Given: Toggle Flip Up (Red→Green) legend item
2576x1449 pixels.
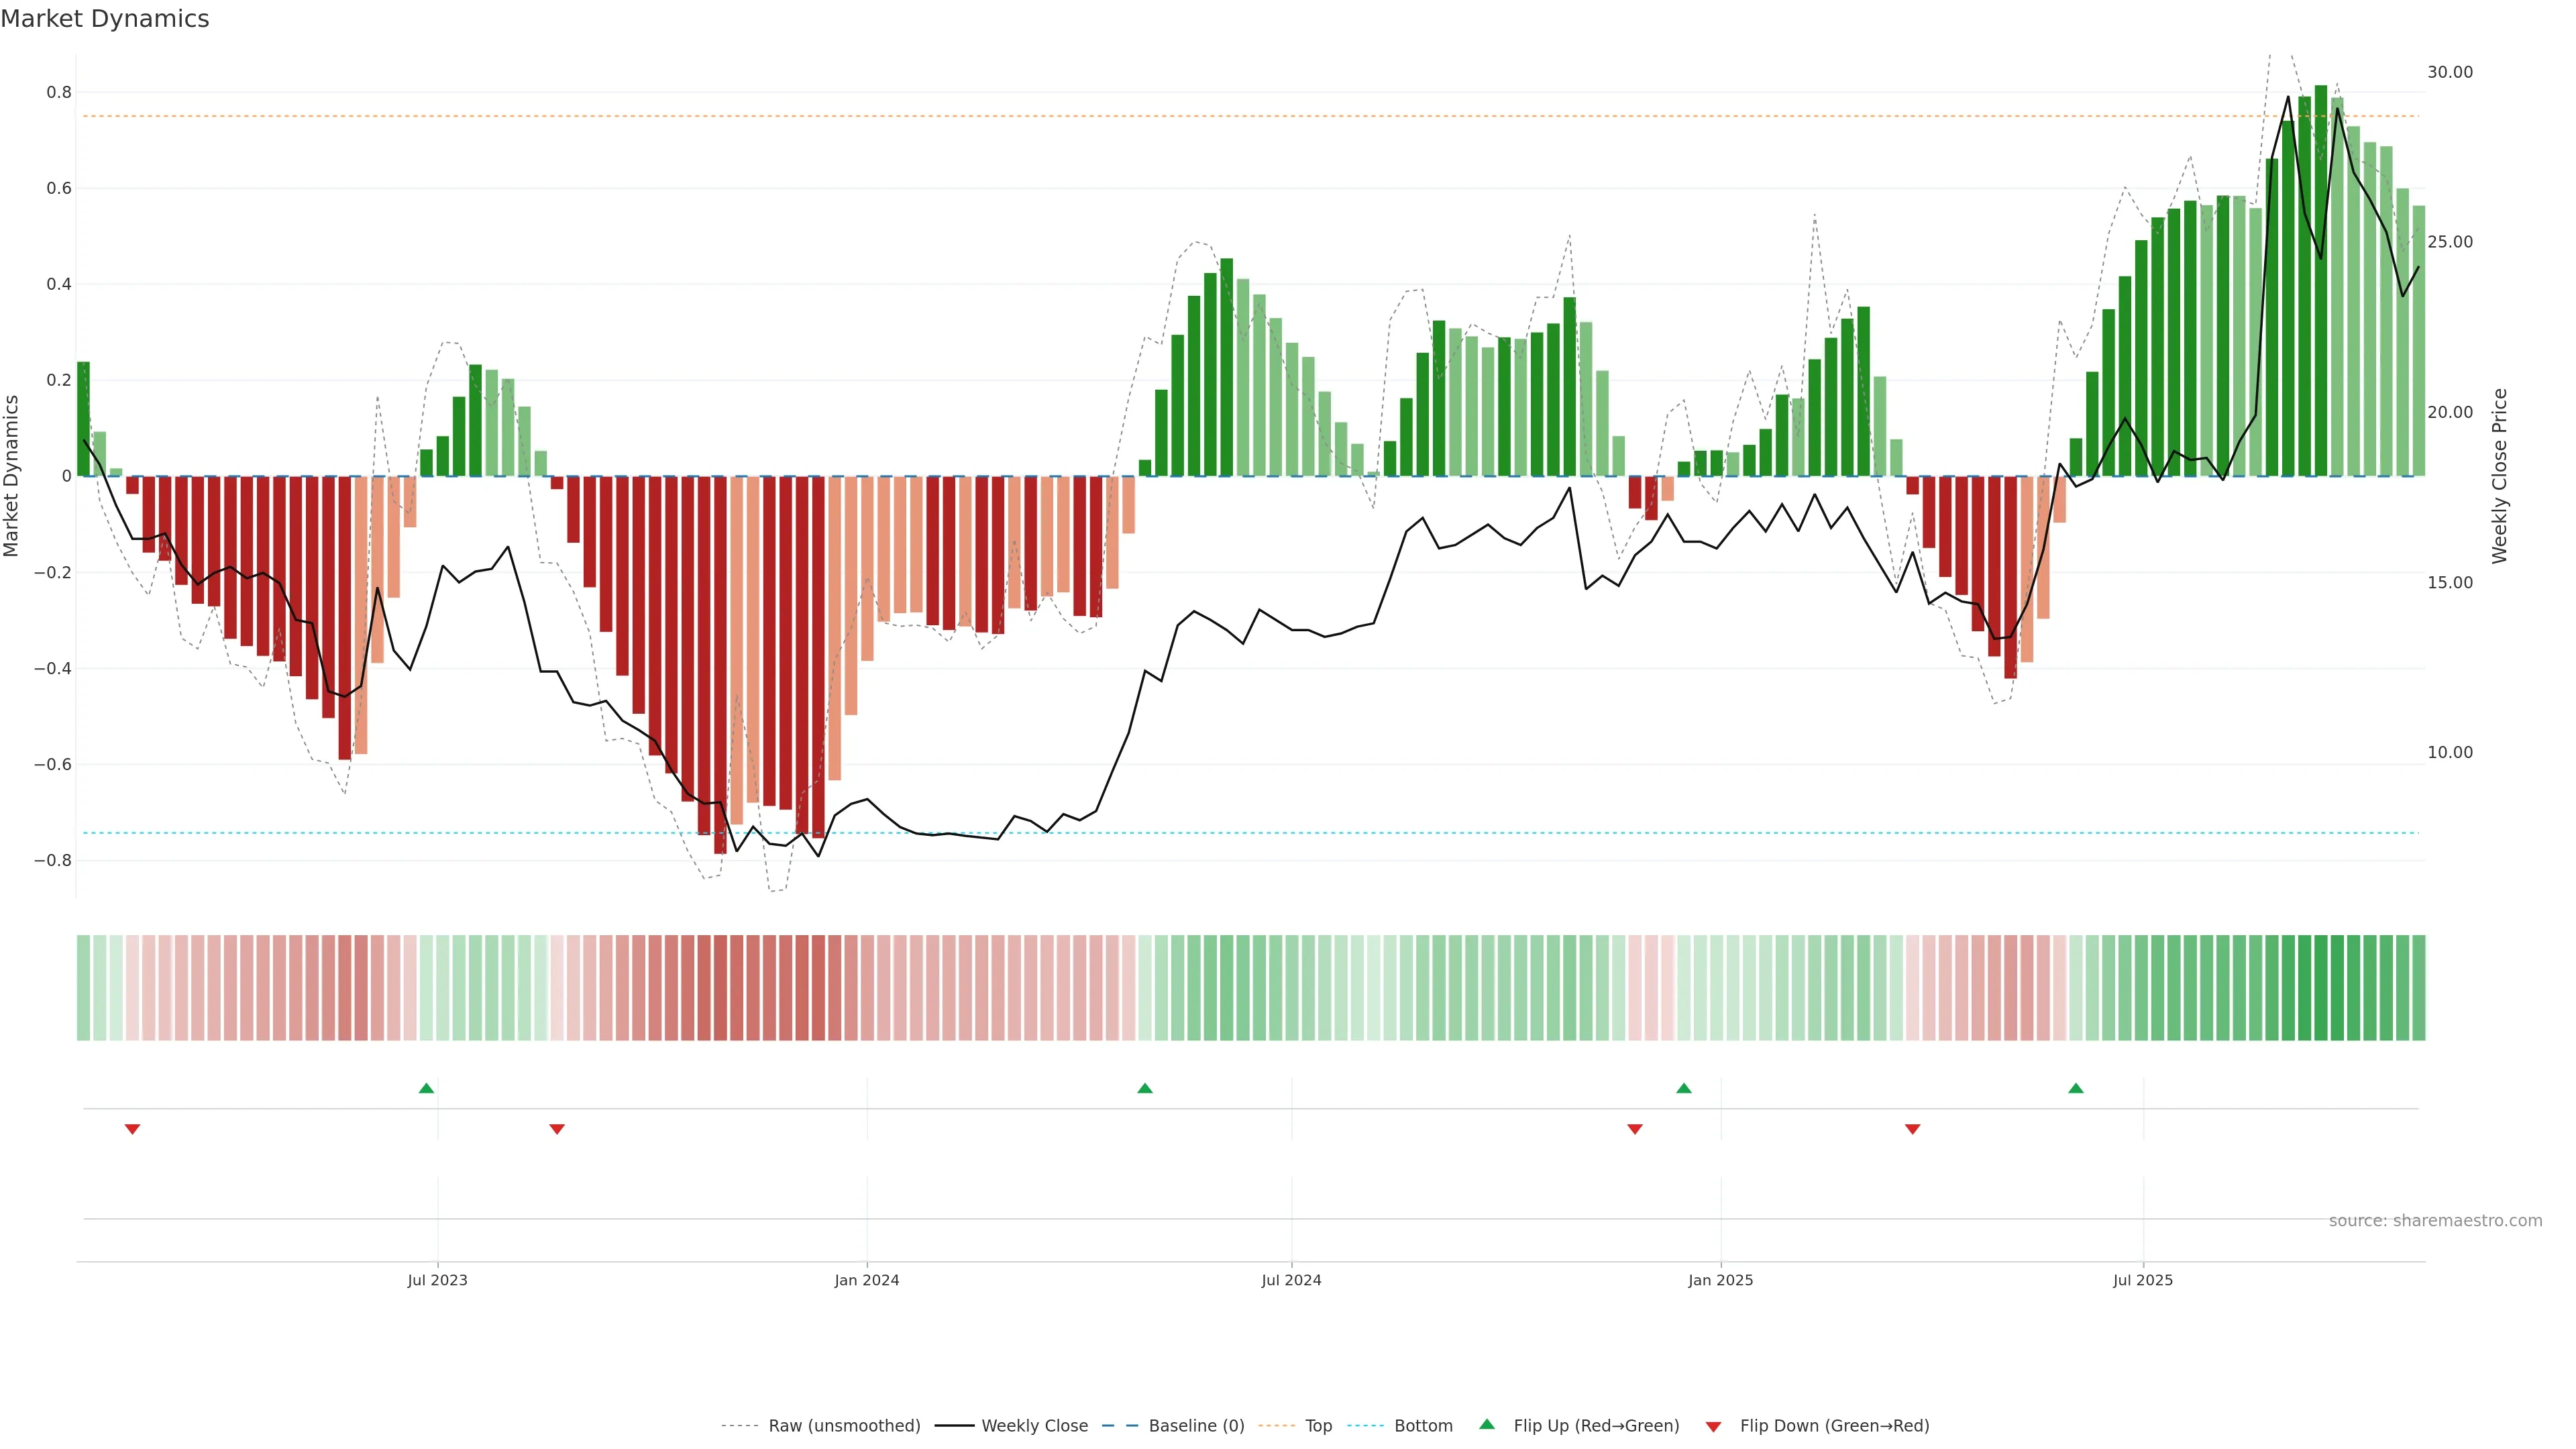Looking at the screenshot, I should [1596, 1426].
